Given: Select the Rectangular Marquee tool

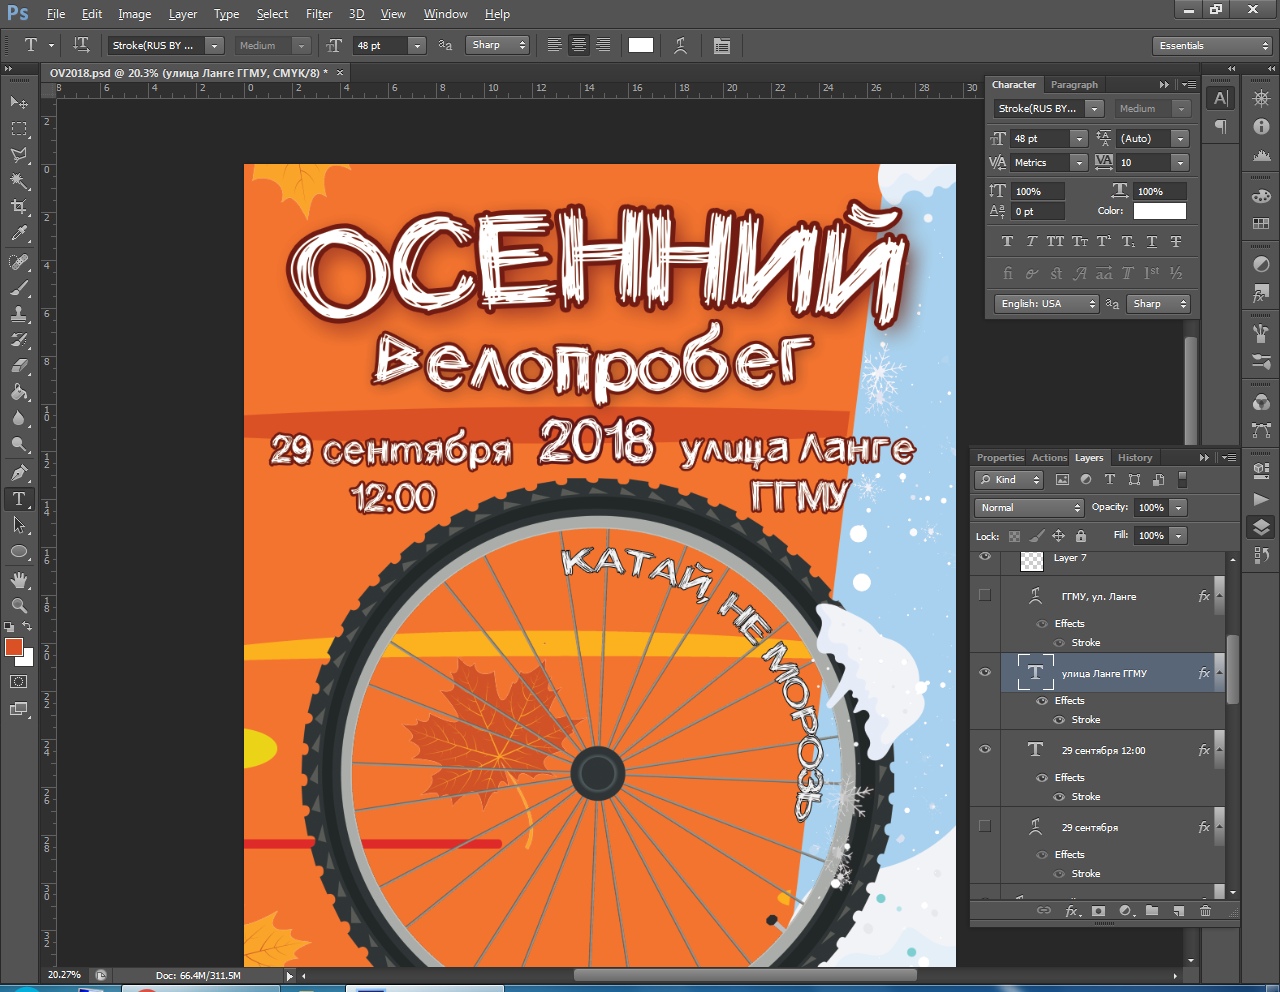Looking at the screenshot, I should (x=19, y=129).
